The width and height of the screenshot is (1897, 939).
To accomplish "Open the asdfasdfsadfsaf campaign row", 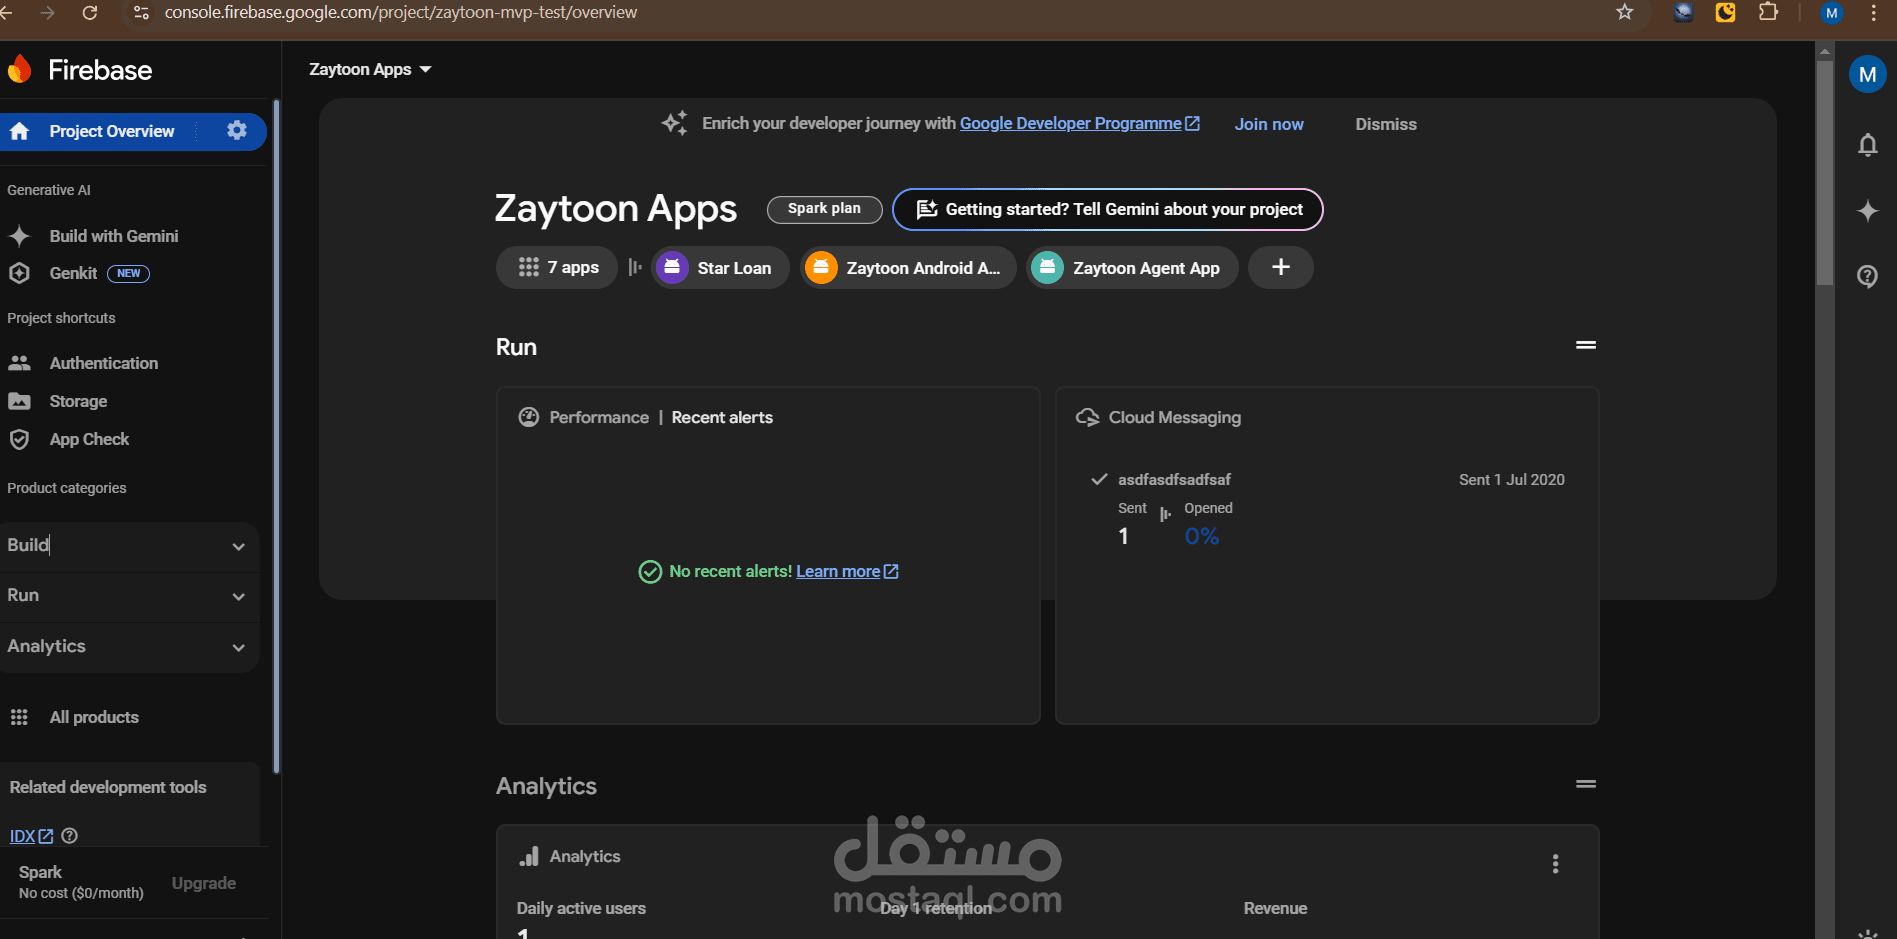I will pos(1327,480).
